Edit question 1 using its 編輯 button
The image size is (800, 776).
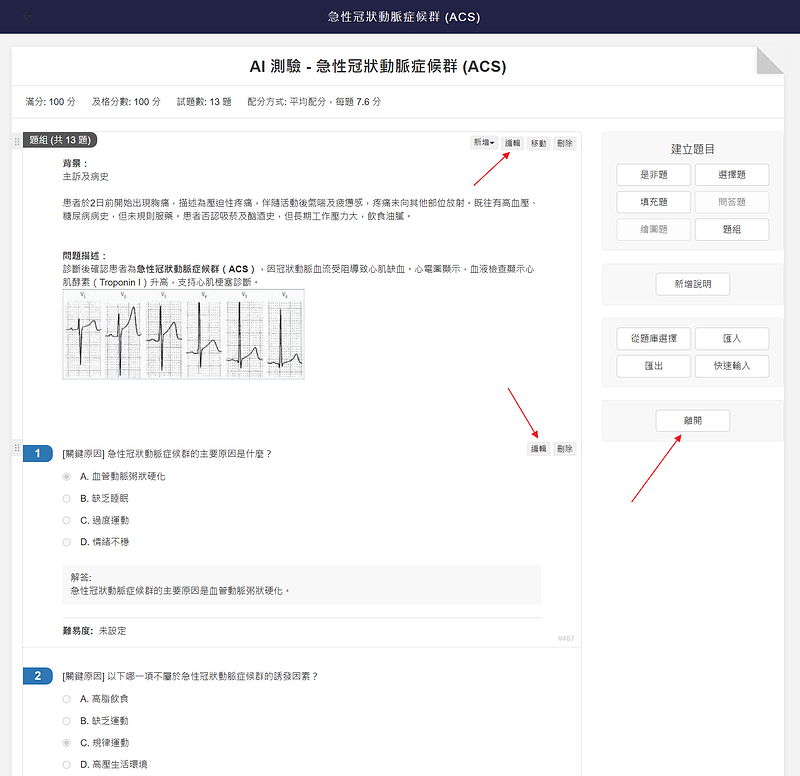539,449
